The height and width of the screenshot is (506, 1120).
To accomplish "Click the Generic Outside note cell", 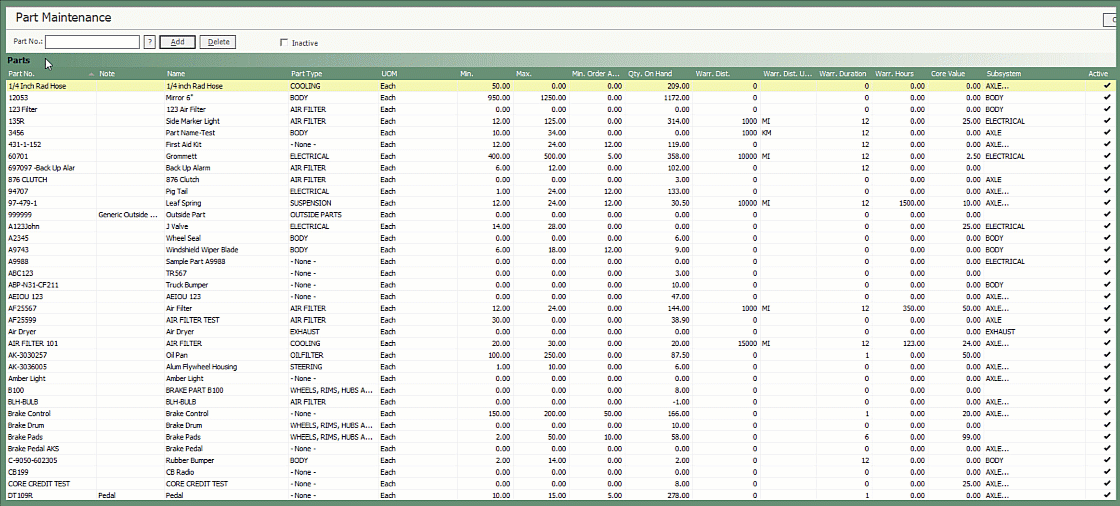I will [x=127, y=215].
